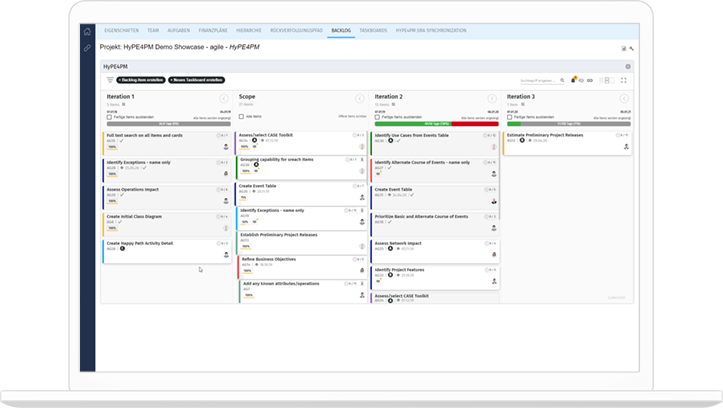Click the settings gear in the HyPE4PM header
Image resolution: width=723 pixels, height=408 pixels.
pos(628,67)
